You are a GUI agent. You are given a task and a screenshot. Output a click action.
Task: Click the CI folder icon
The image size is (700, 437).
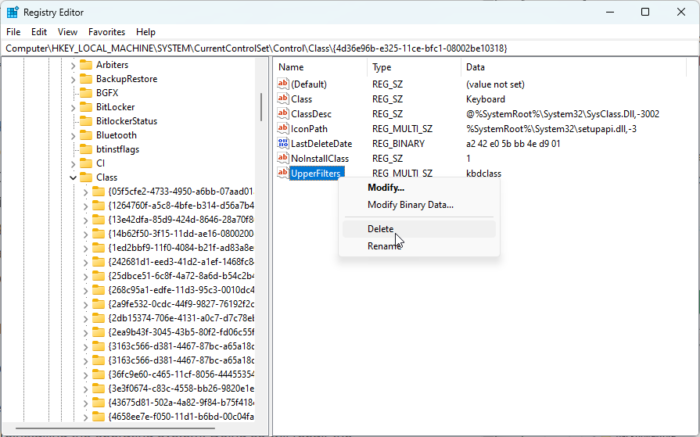pyautogui.click(x=86, y=163)
